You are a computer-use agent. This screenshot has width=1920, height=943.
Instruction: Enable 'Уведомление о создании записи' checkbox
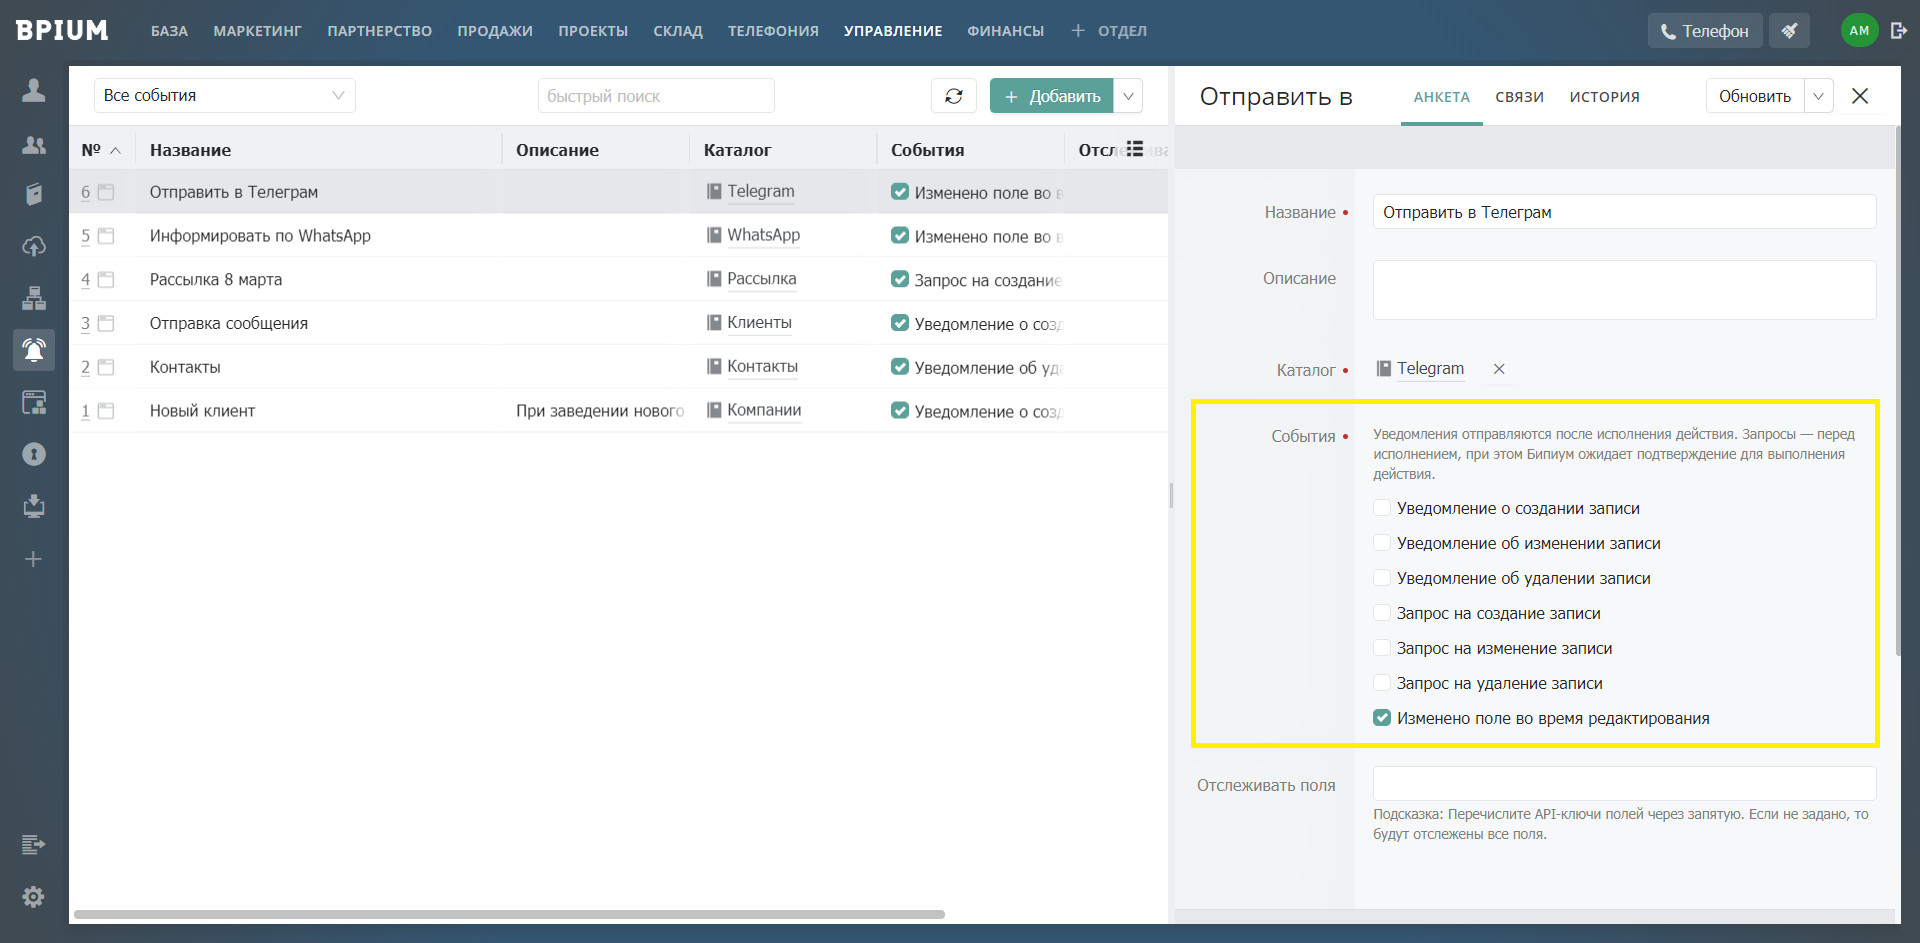(x=1382, y=508)
